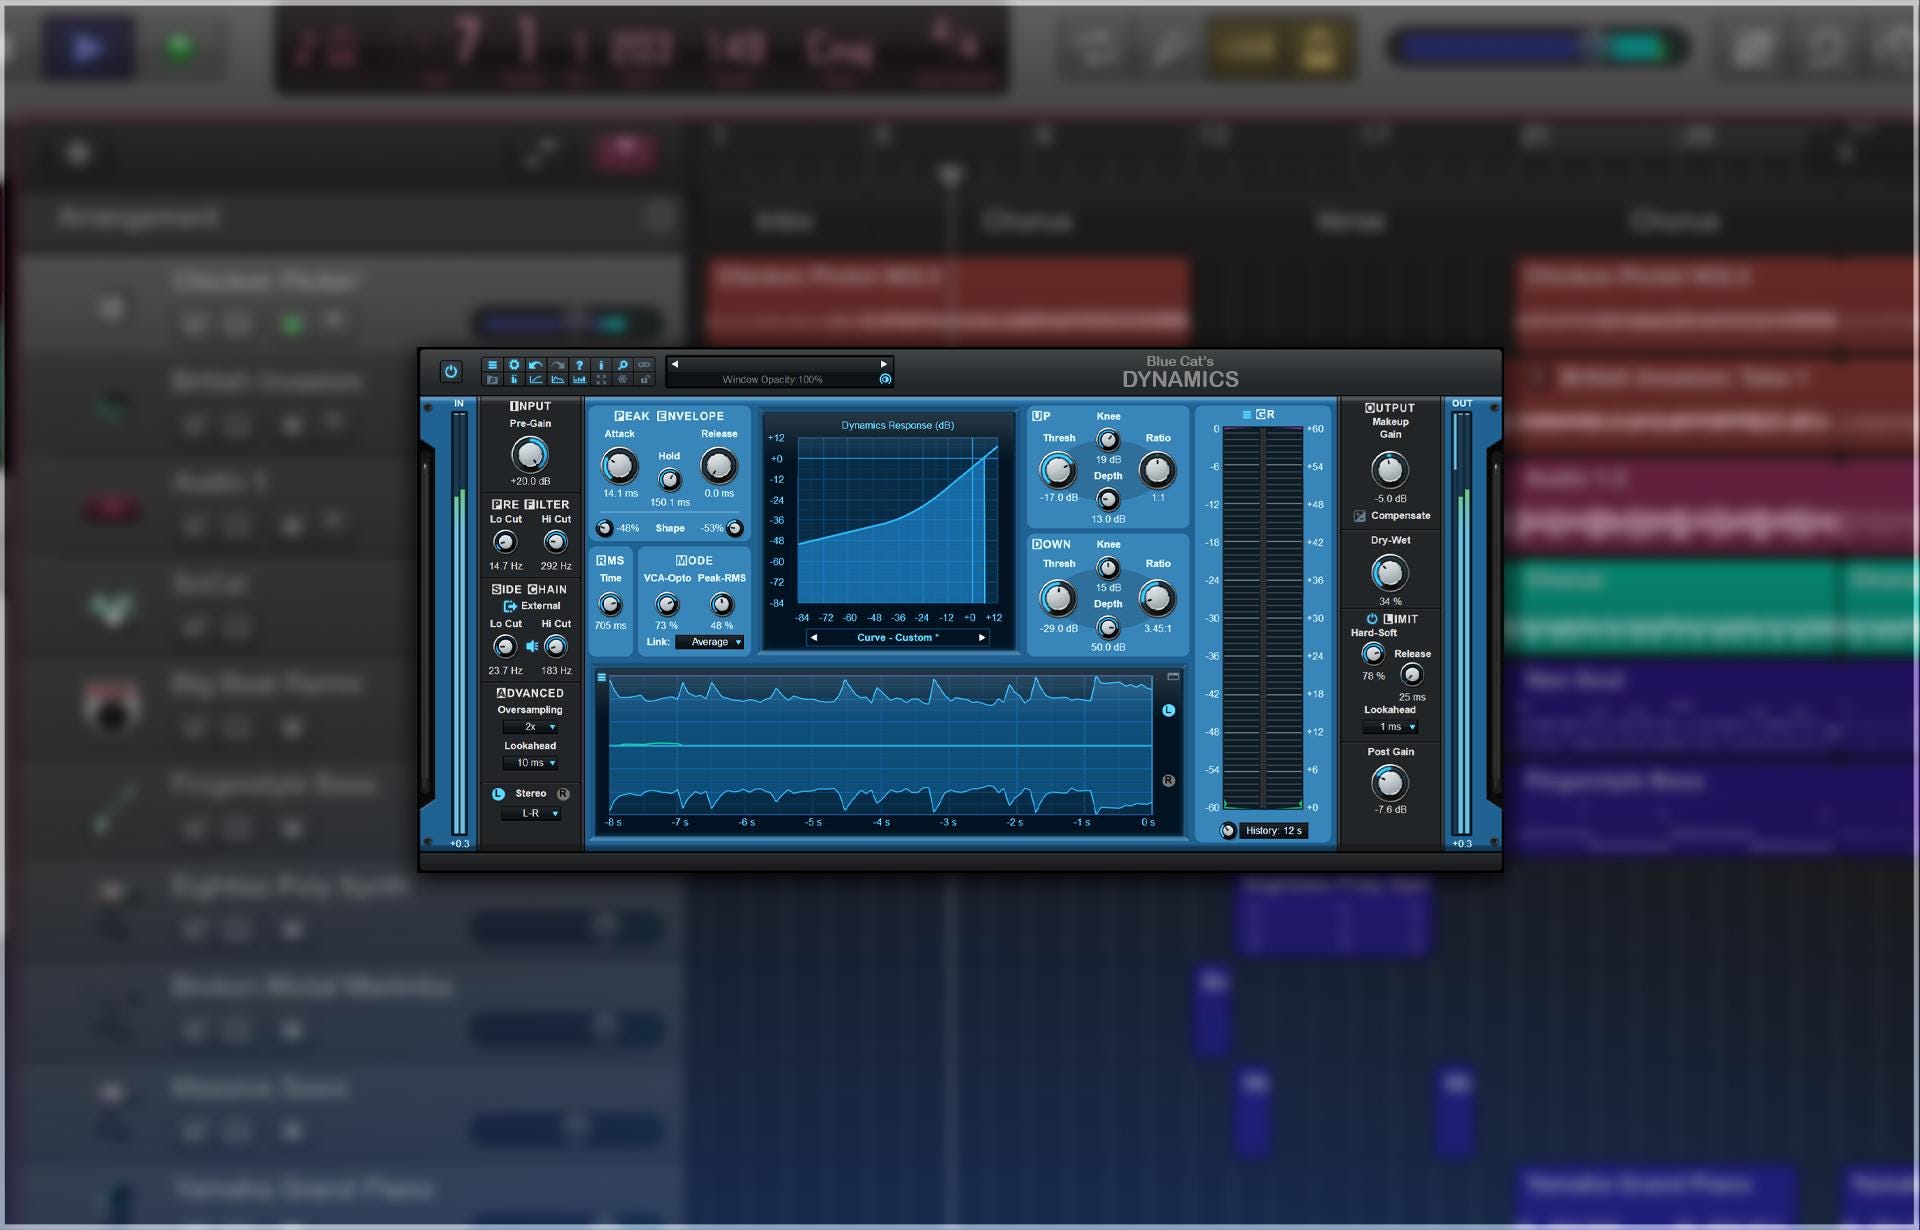The width and height of the screenshot is (1920, 1230).
Task: Click the DAW play button behind plugin
Action: (x=87, y=47)
